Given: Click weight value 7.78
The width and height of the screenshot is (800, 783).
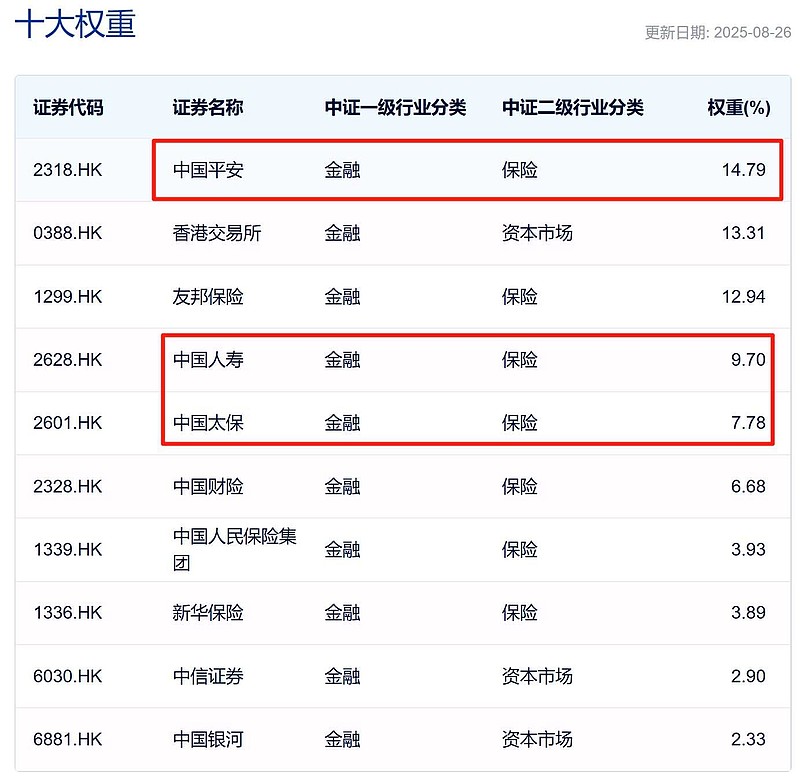Looking at the screenshot, I should tap(748, 423).
